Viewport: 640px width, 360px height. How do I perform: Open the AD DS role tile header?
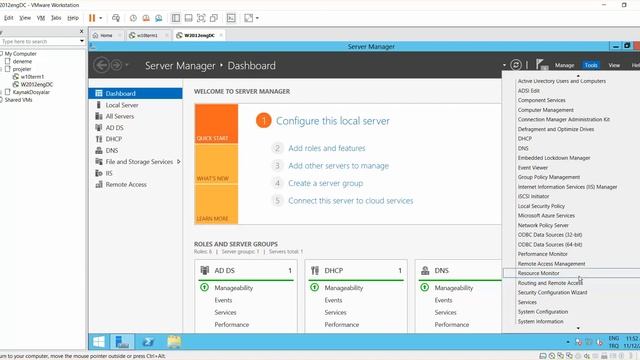(x=246, y=270)
